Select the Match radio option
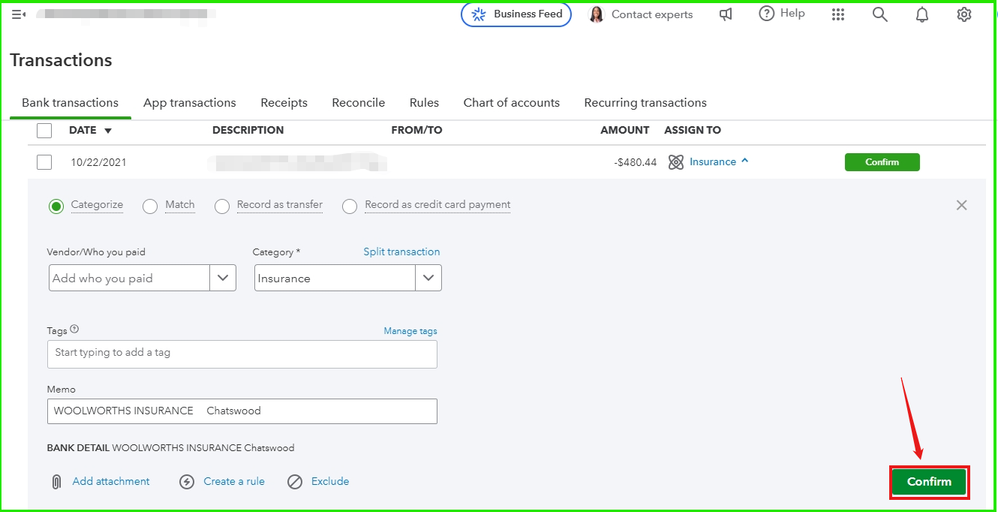Viewport: 998px width, 512px height. [150, 206]
